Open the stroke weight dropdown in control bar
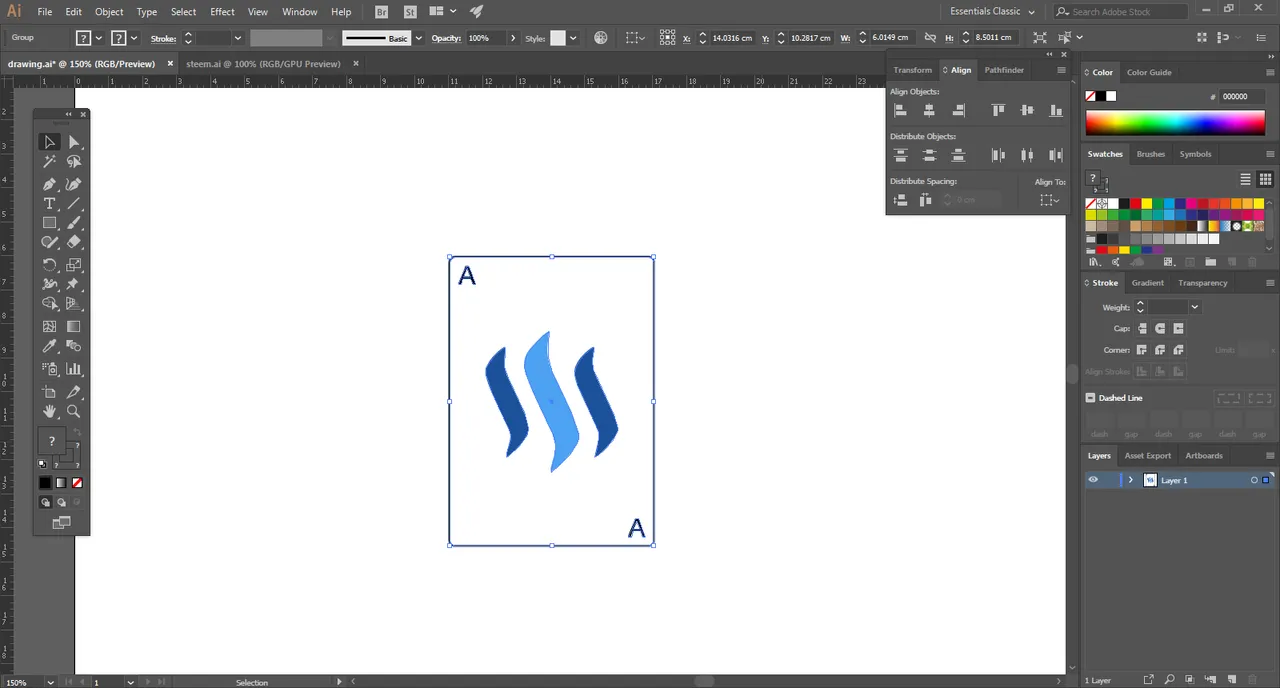Screen dimensions: 1280x688 point(238,38)
